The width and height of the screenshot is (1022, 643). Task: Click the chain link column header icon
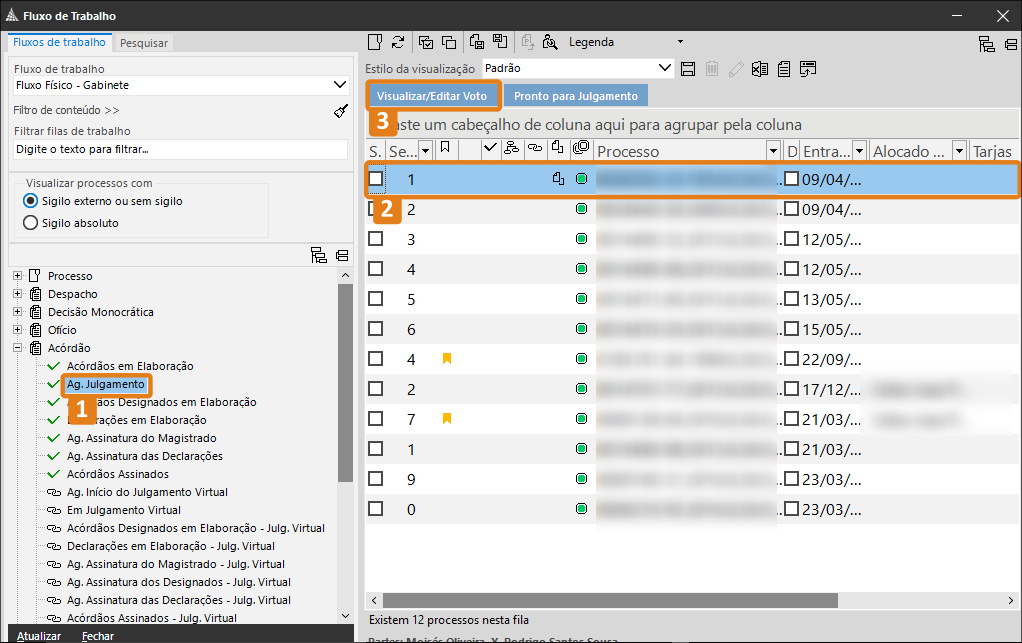coord(534,148)
